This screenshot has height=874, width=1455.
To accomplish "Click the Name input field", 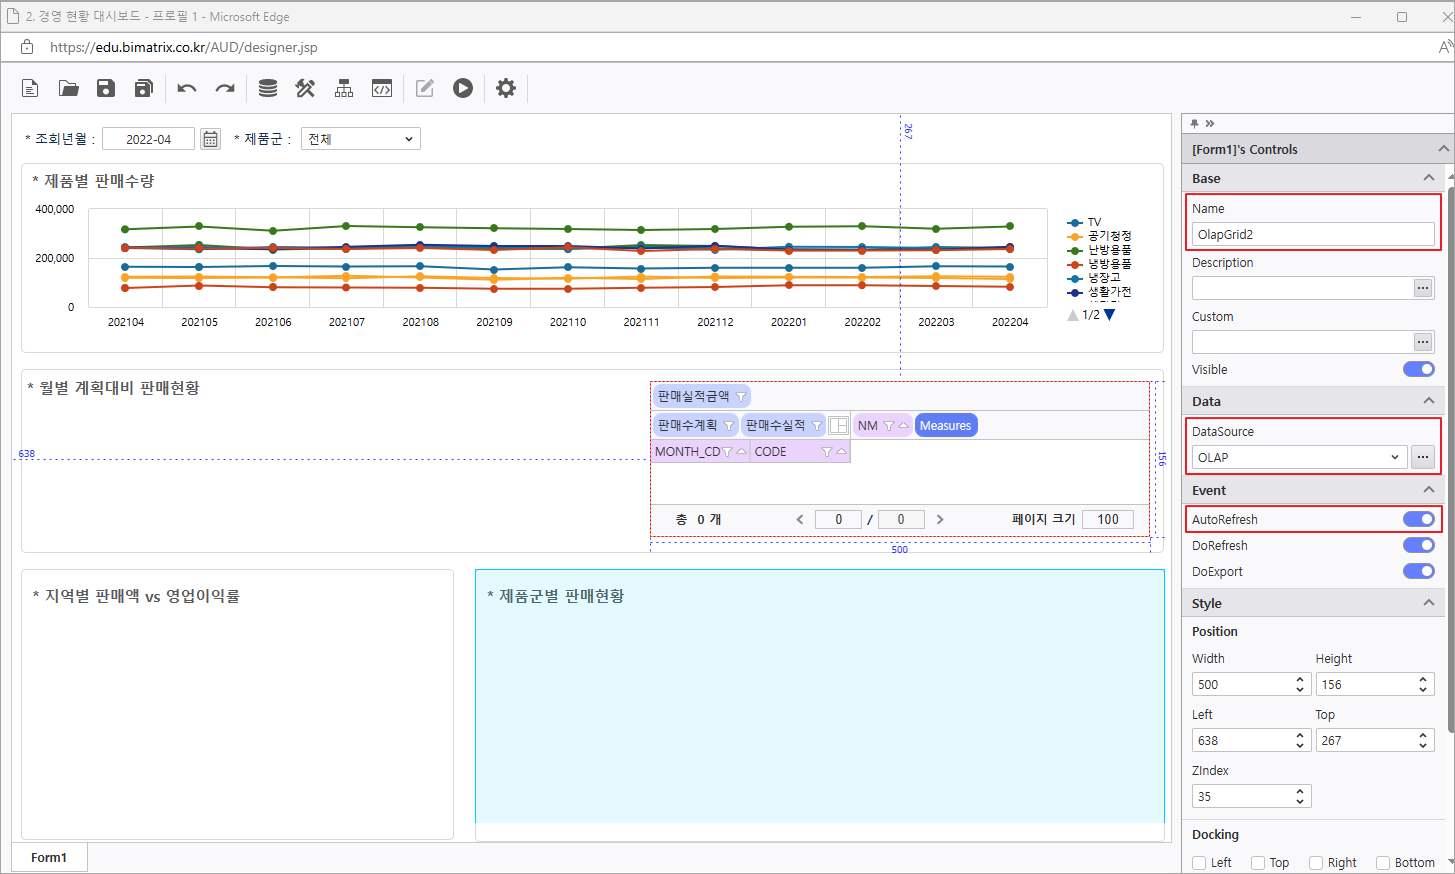I will pos(1312,234).
